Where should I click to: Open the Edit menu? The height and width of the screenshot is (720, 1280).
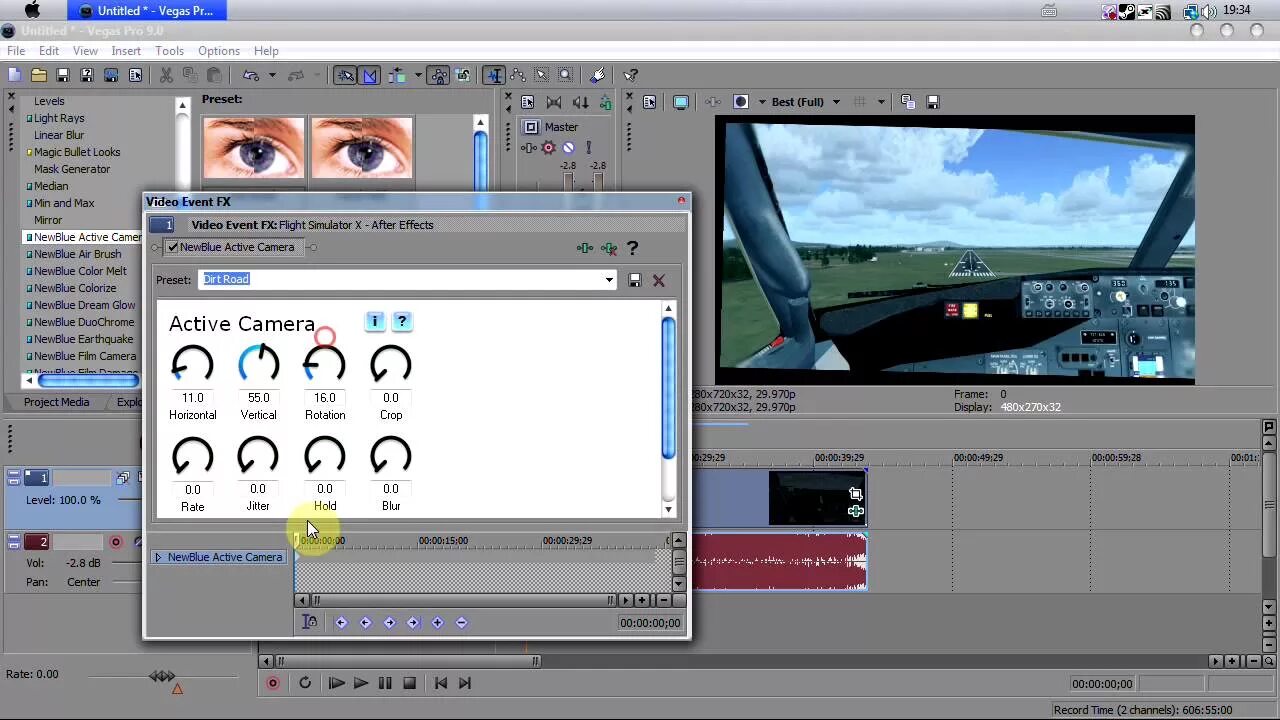(x=49, y=51)
